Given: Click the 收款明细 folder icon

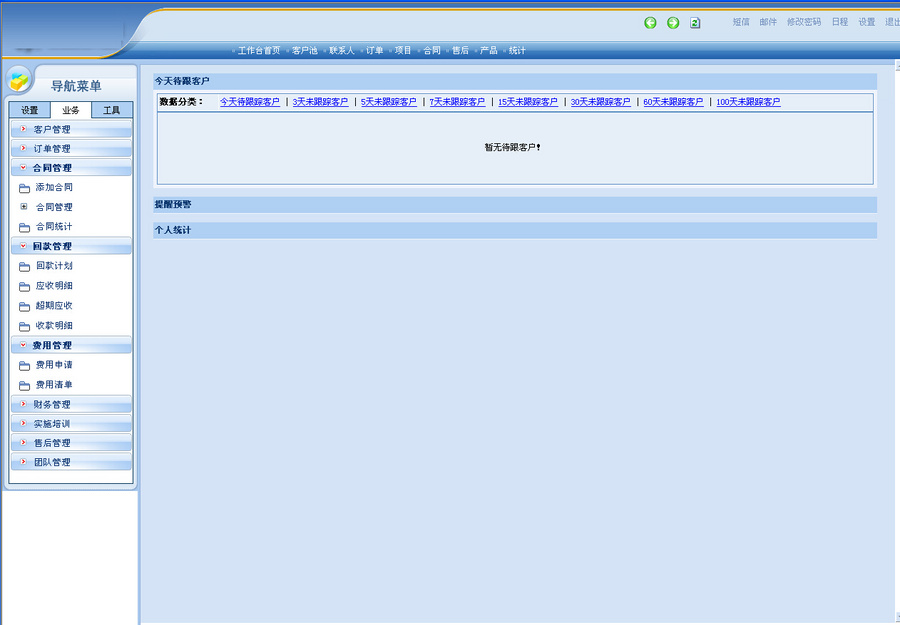Looking at the screenshot, I should click(24, 325).
